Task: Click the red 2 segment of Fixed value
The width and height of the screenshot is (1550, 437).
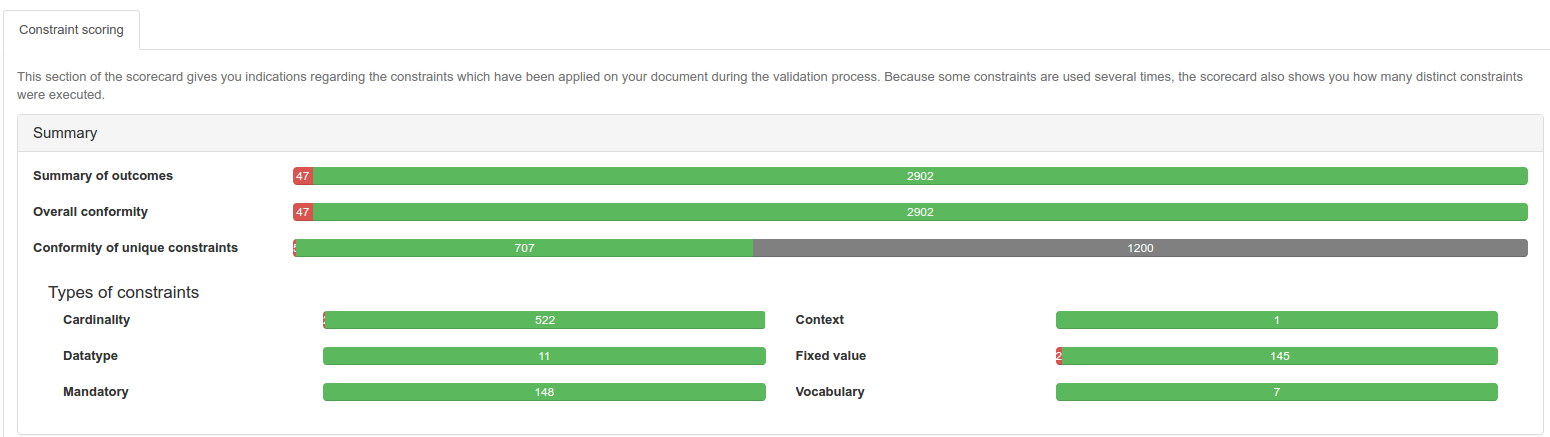Action: pyautogui.click(x=1059, y=356)
